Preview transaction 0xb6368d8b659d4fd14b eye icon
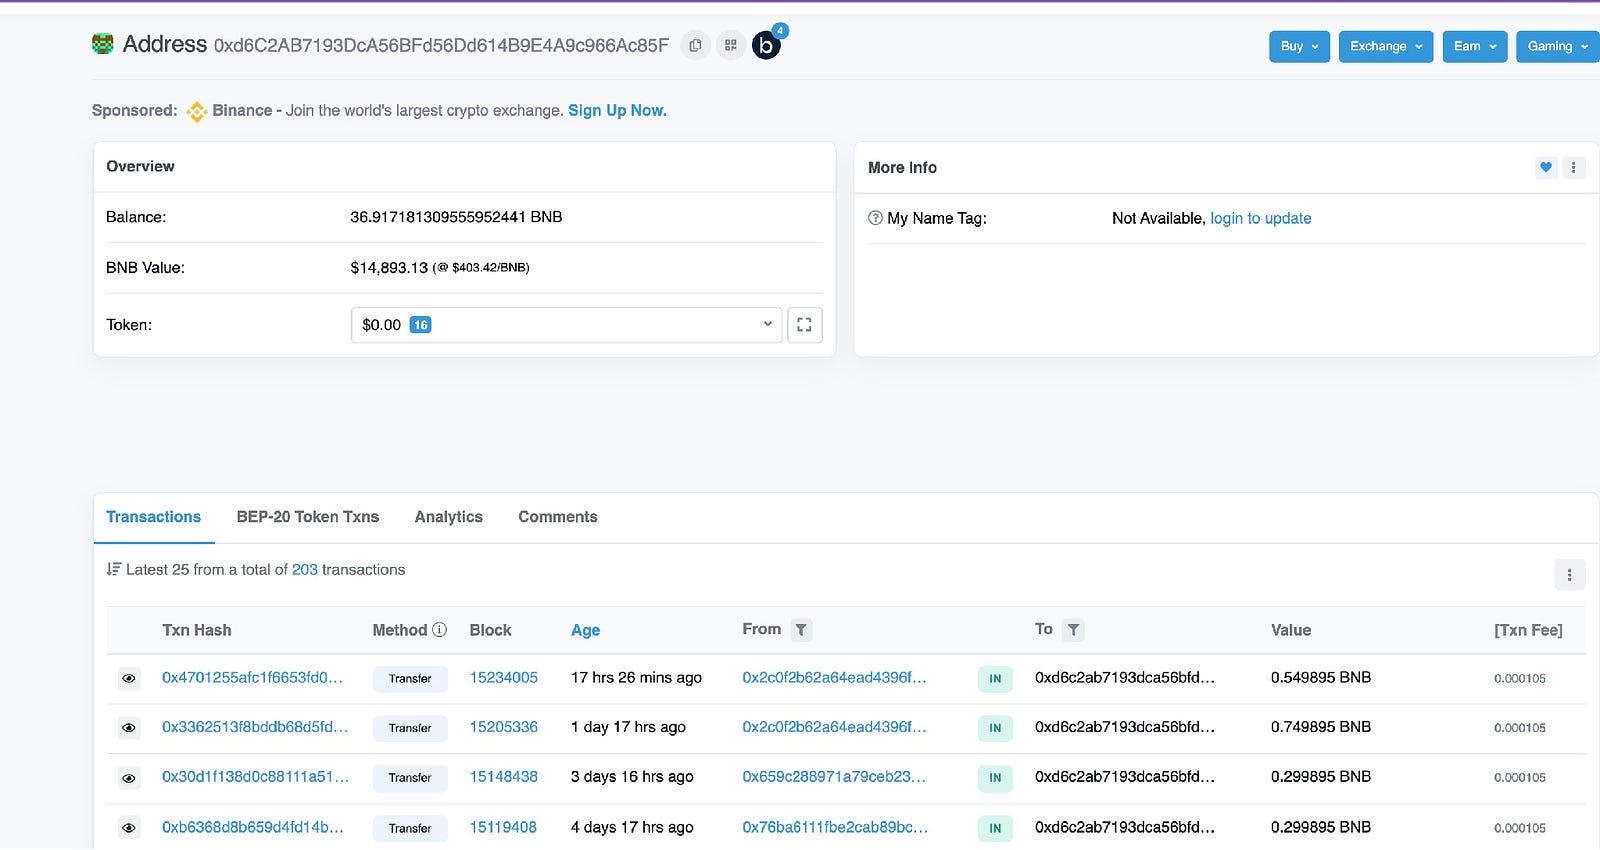Screen dimensions: 1600x850 tap(129, 828)
